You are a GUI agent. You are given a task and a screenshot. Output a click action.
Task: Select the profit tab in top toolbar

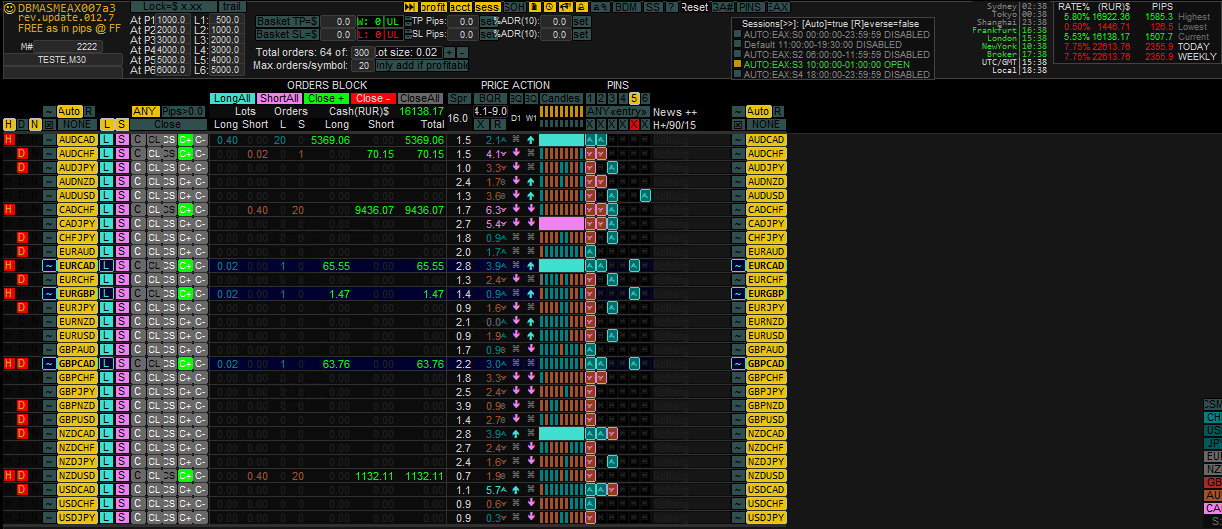(x=434, y=7)
